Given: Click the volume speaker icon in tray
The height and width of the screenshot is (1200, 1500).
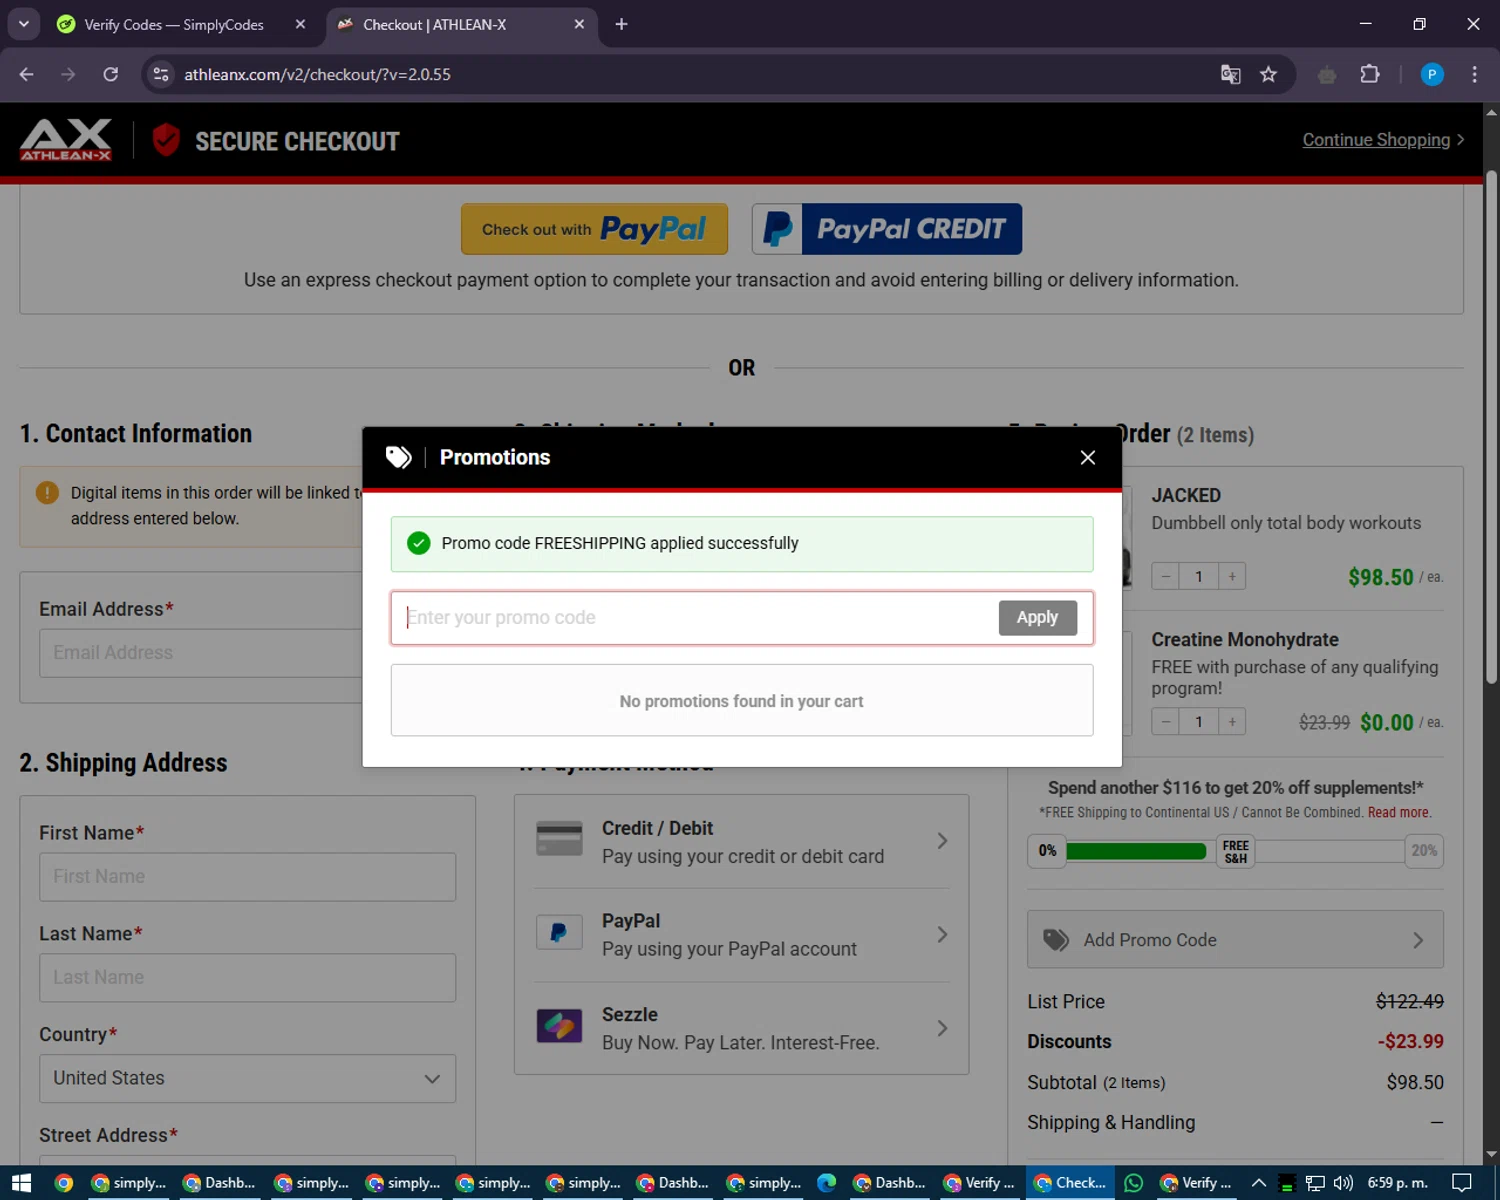Looking at the screenshot, I should [x=1343, y=1183].
